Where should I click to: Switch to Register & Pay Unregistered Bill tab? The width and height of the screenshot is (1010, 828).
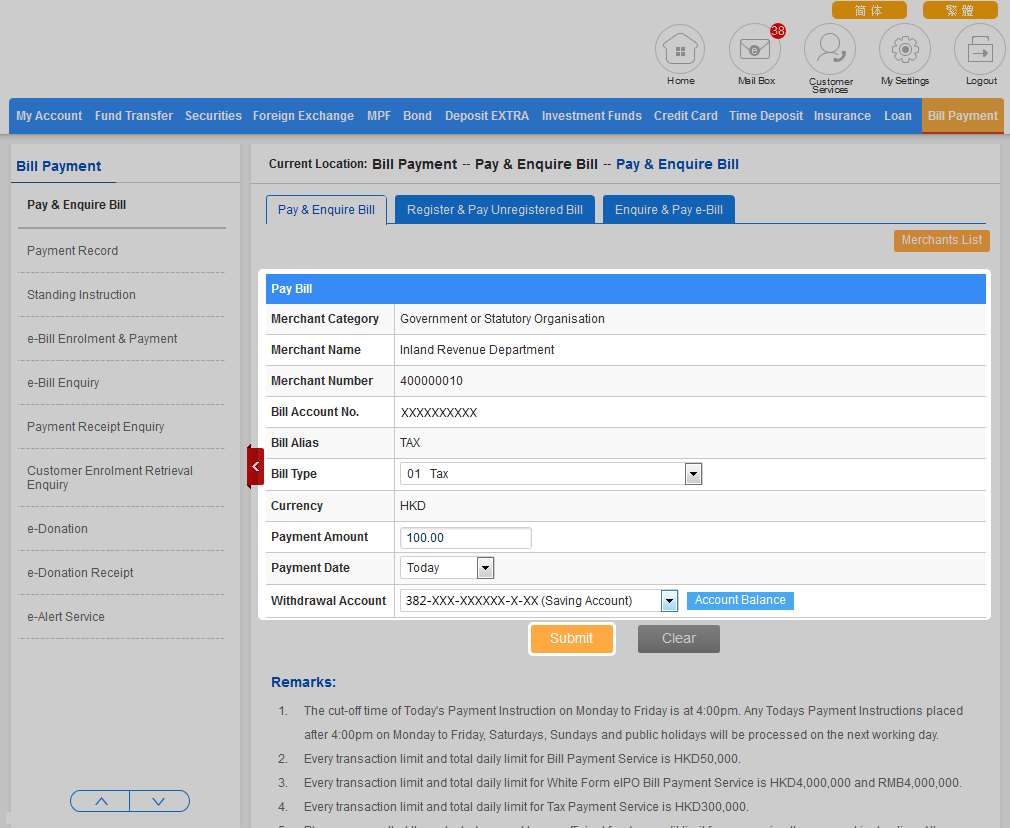coord(494,210)
